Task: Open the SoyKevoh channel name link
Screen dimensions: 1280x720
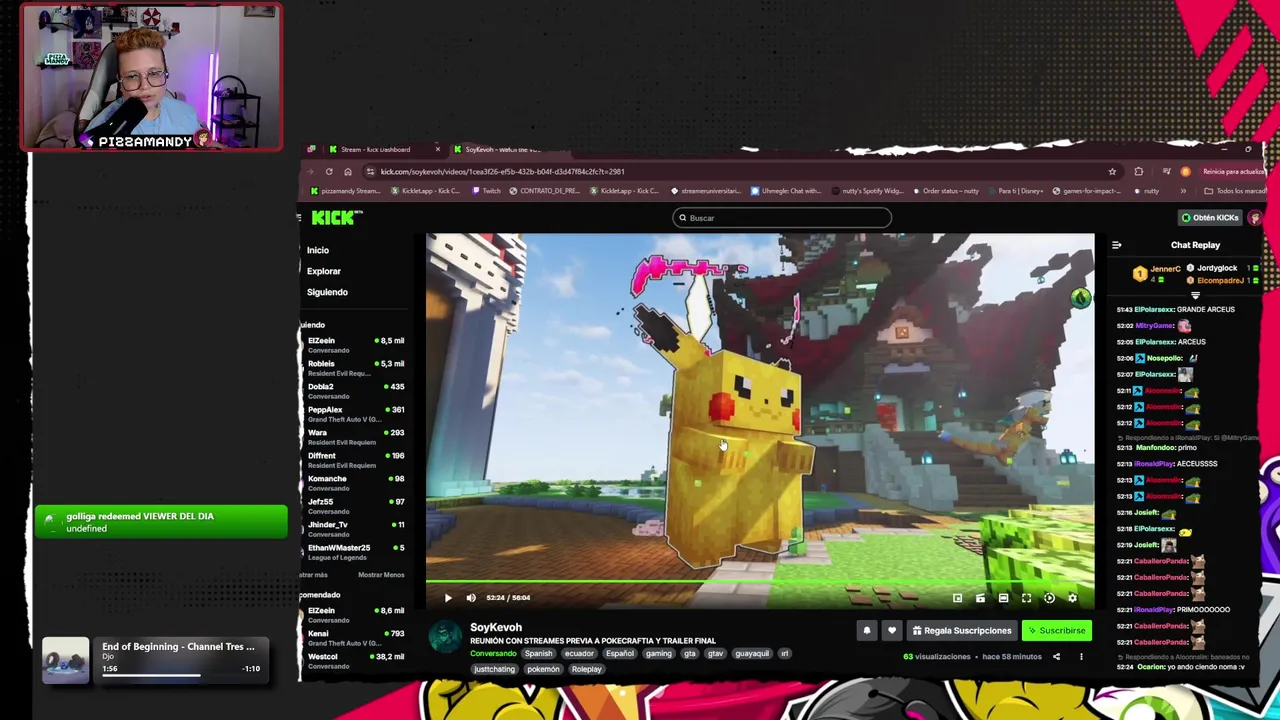Action: pos(496,627)
